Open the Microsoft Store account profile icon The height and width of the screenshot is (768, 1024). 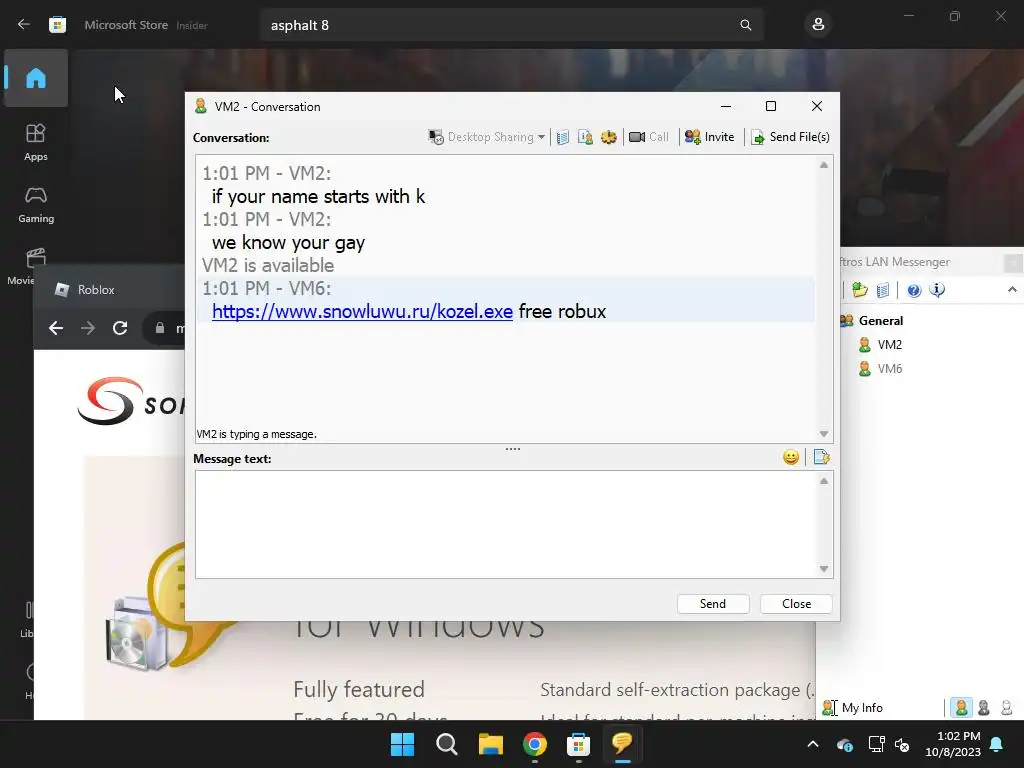pyautogui.click(x=818, y=25)
